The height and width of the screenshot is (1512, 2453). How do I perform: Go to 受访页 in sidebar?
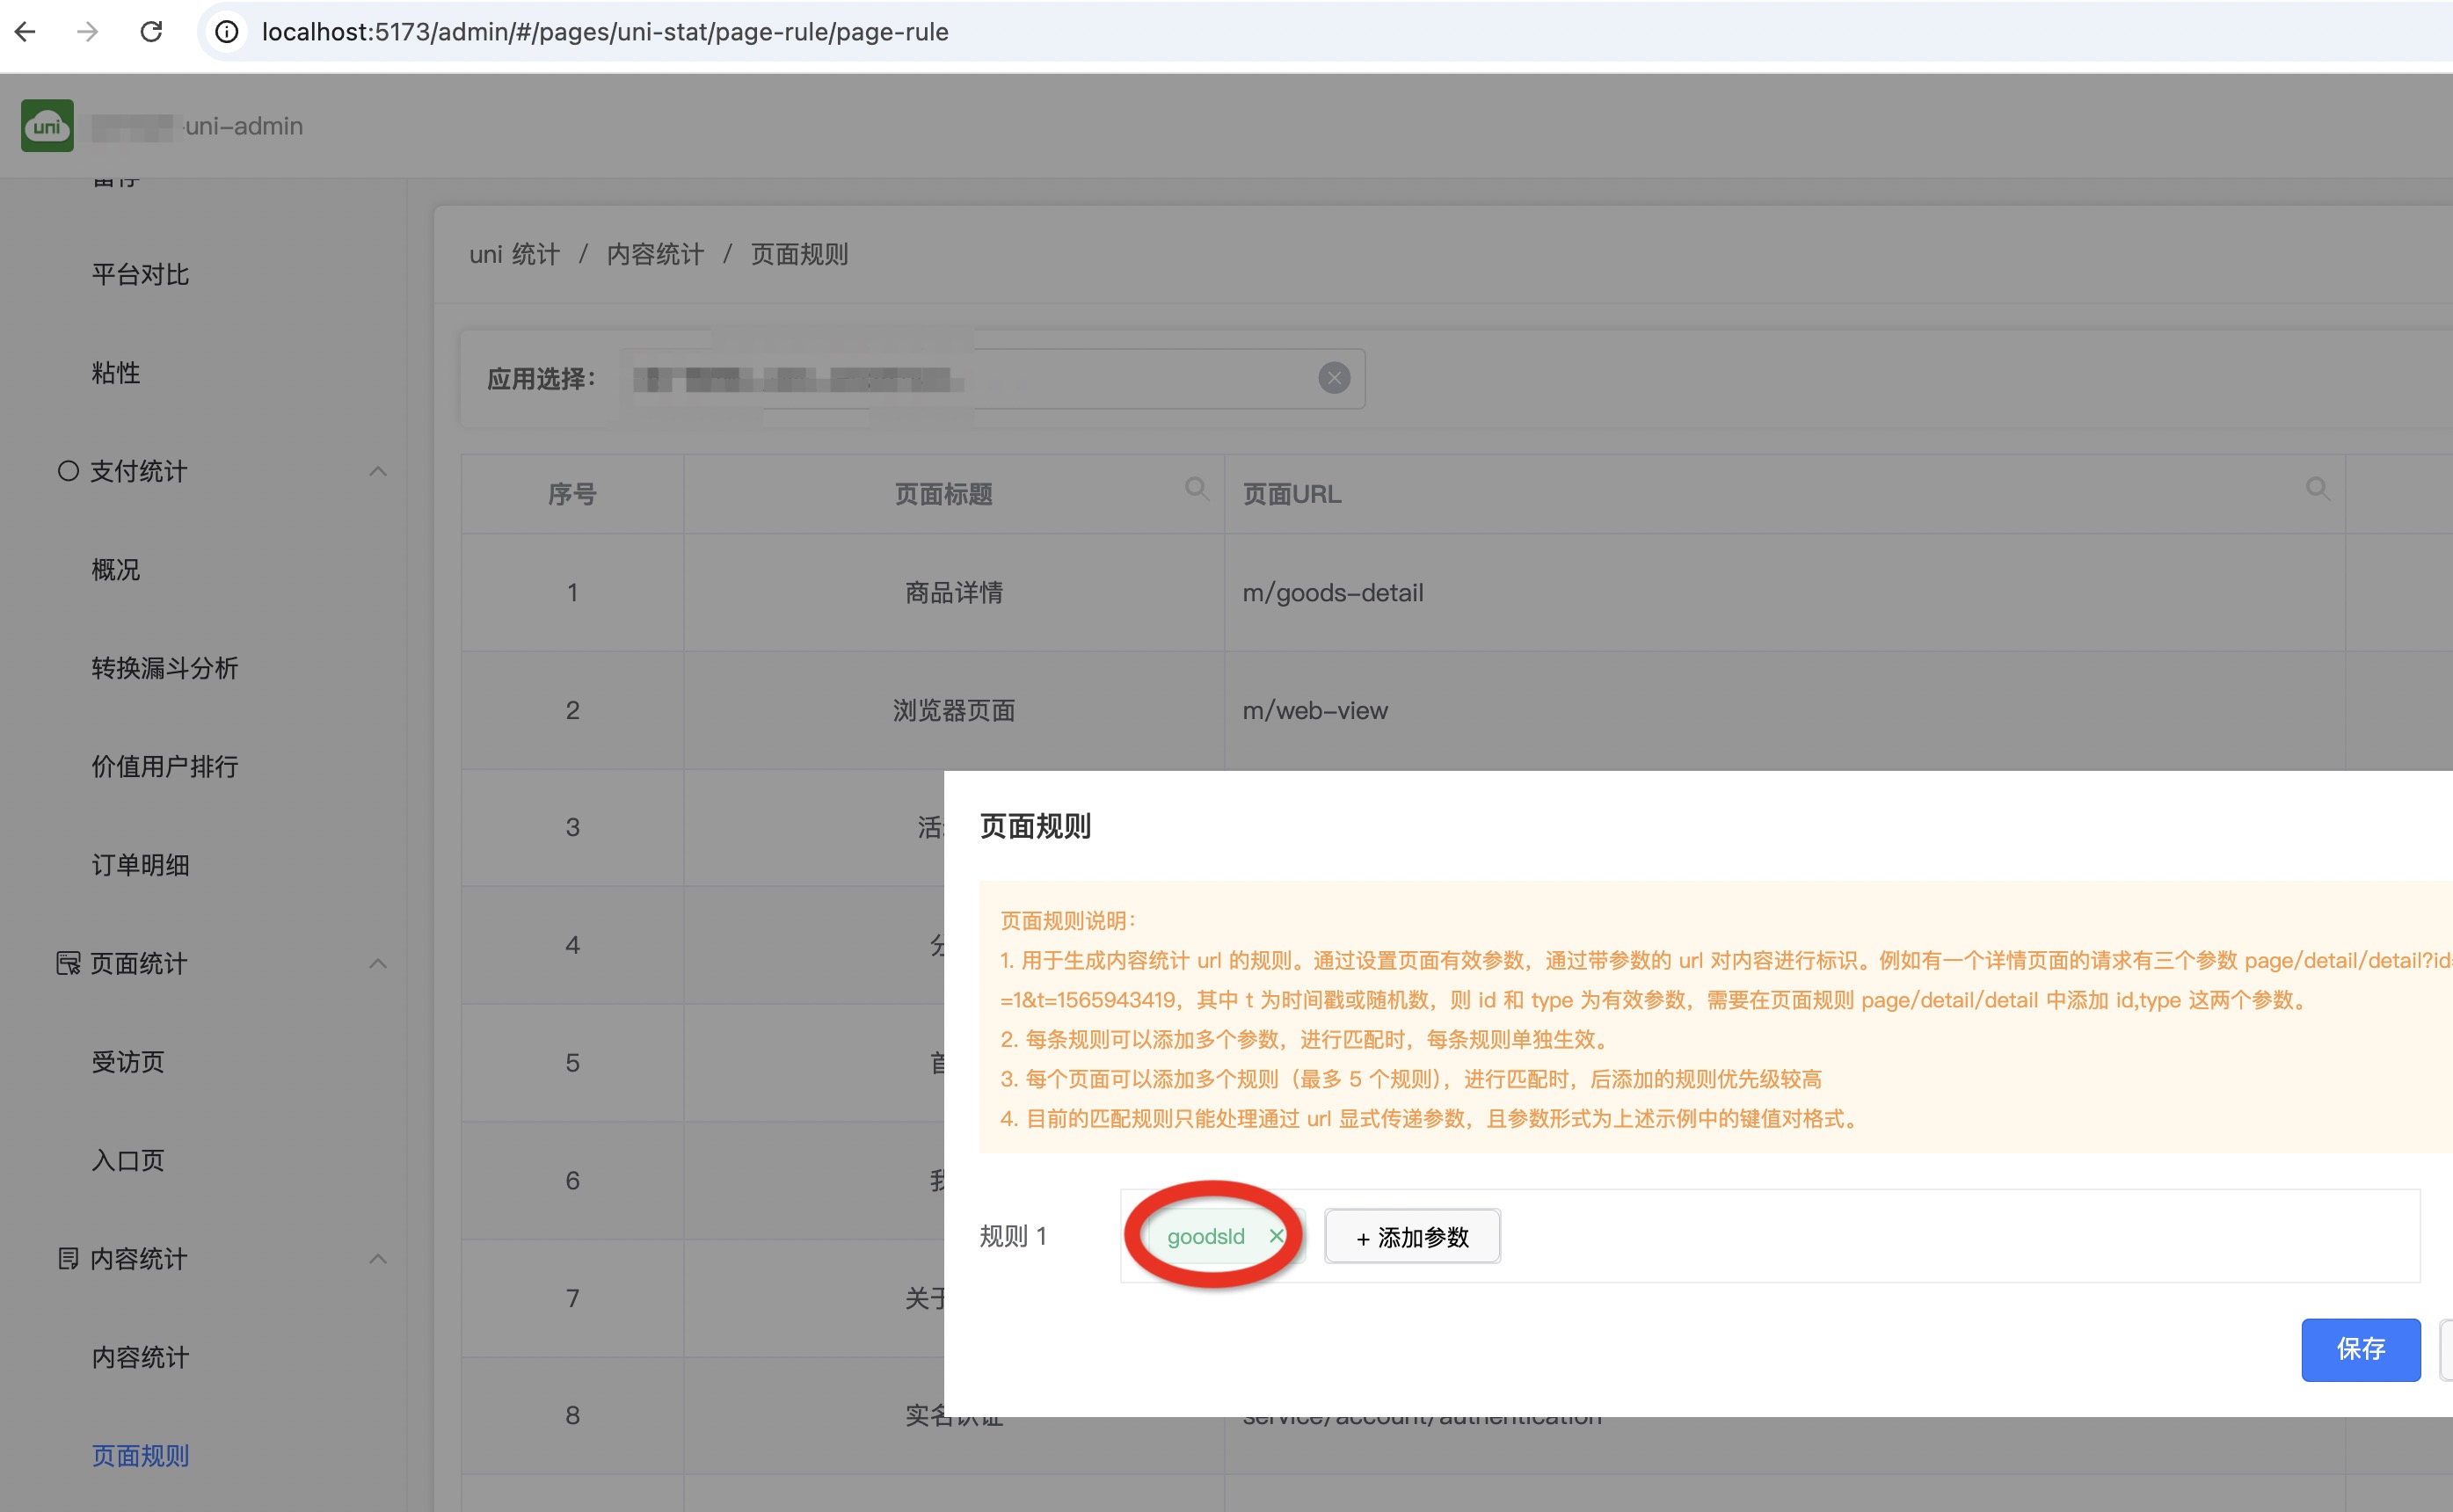click(x=127, y=1062)
